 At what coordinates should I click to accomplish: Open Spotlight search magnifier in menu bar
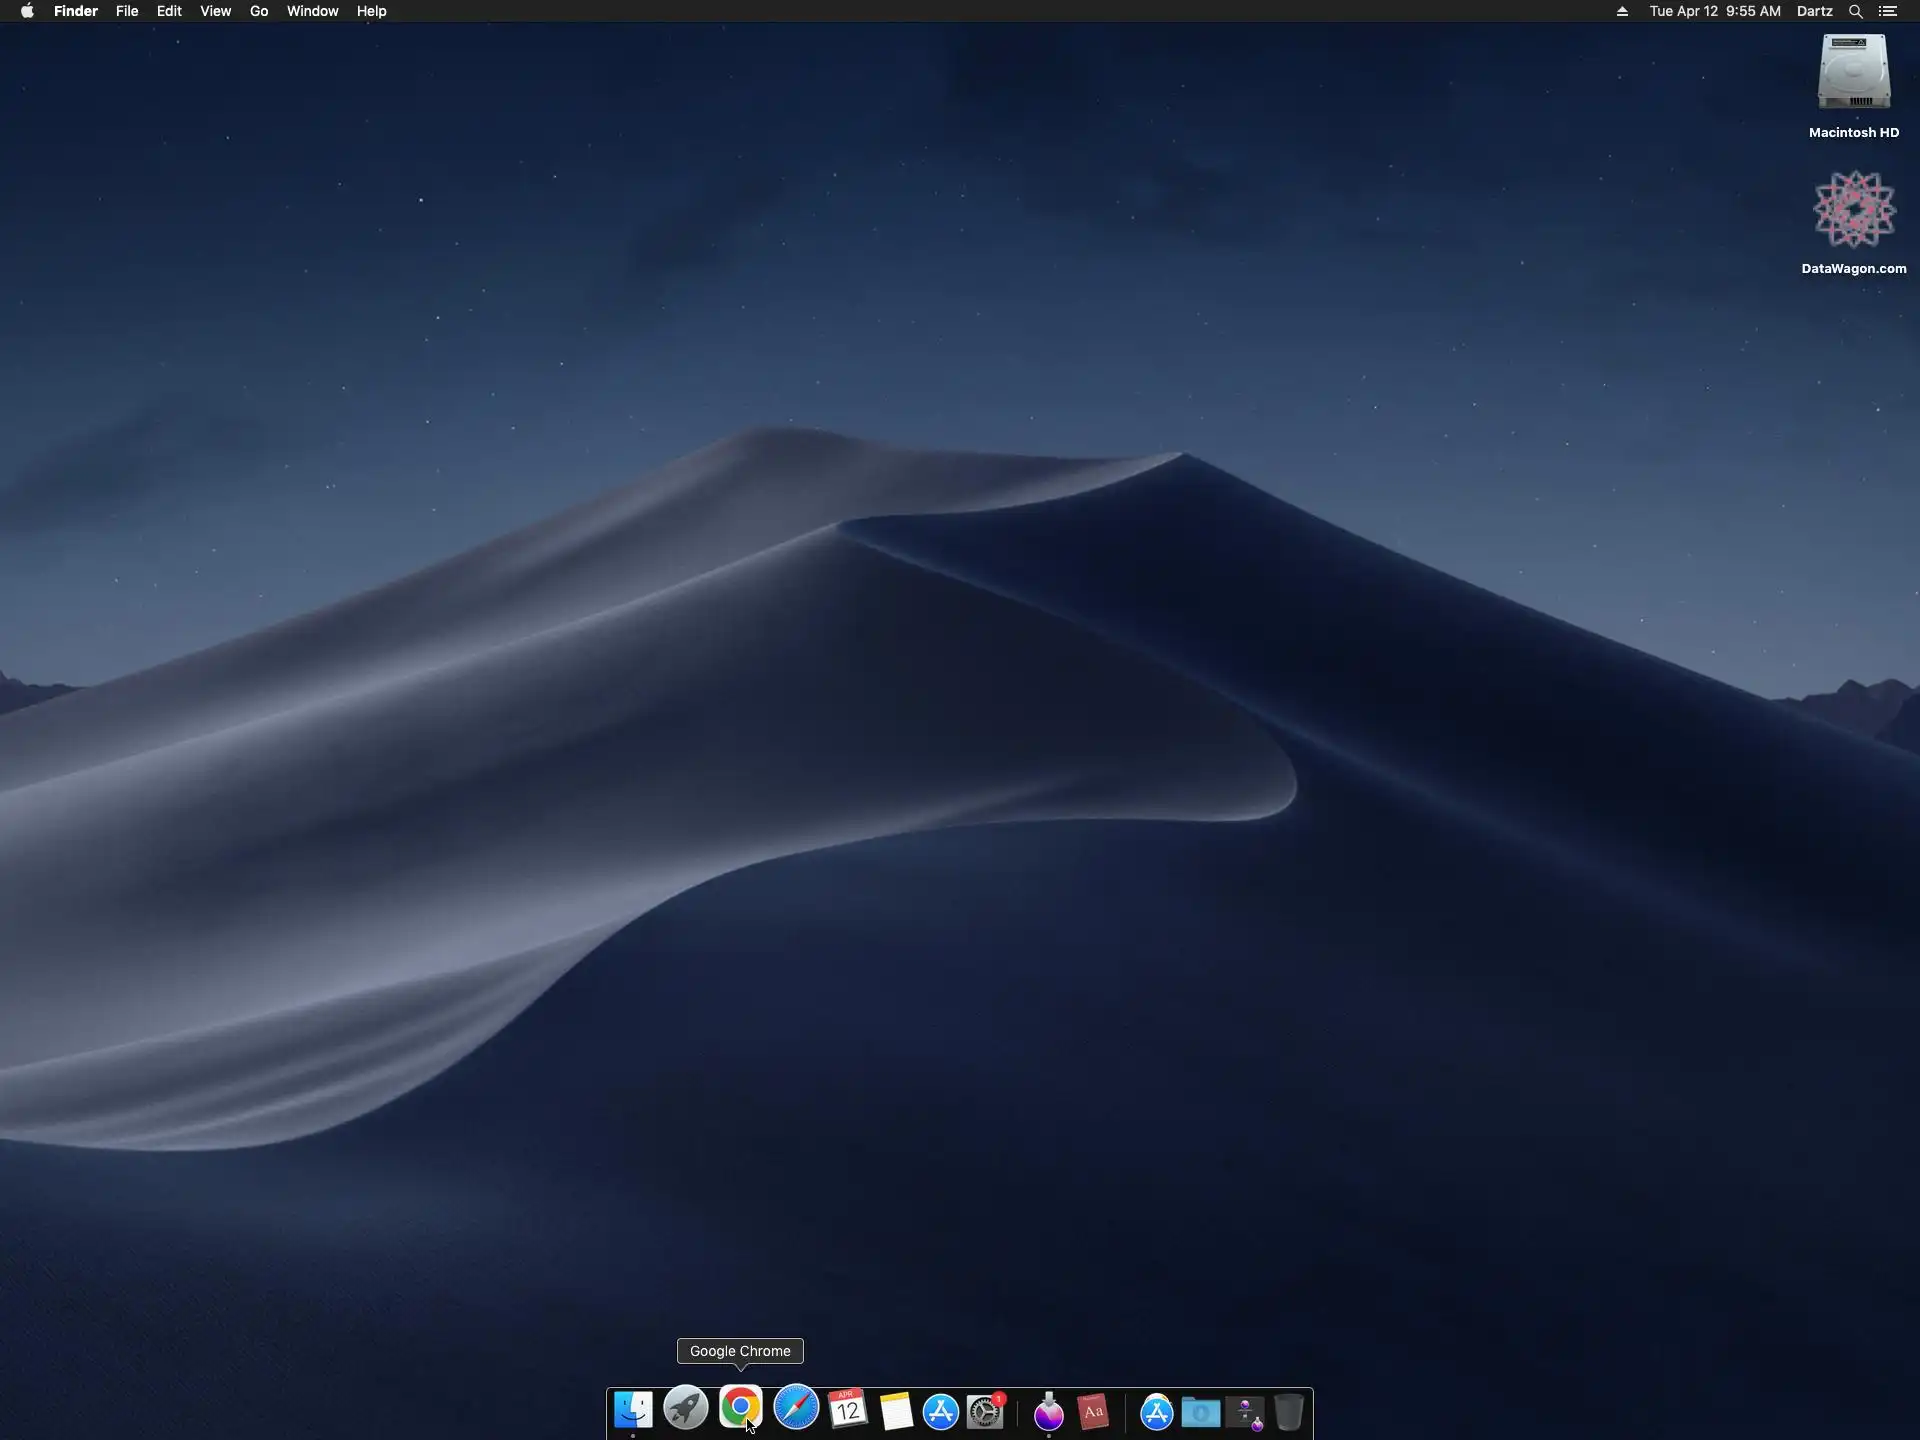(1855, 11)
